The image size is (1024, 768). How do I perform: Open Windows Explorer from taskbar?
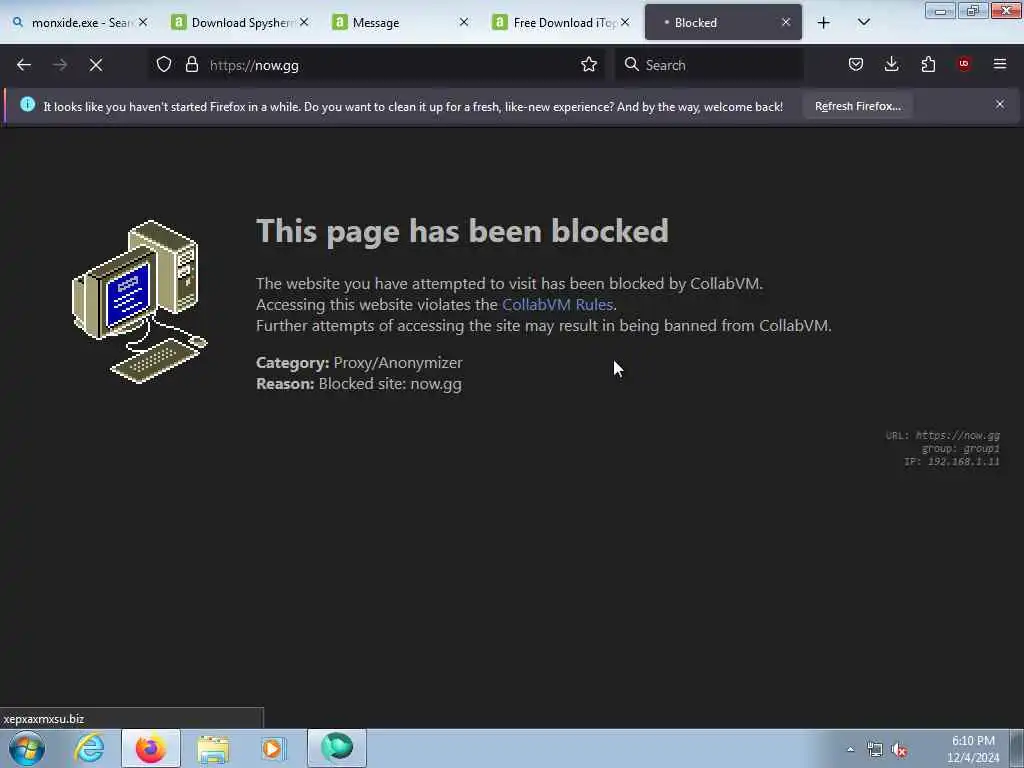click(x=213, y=749)
